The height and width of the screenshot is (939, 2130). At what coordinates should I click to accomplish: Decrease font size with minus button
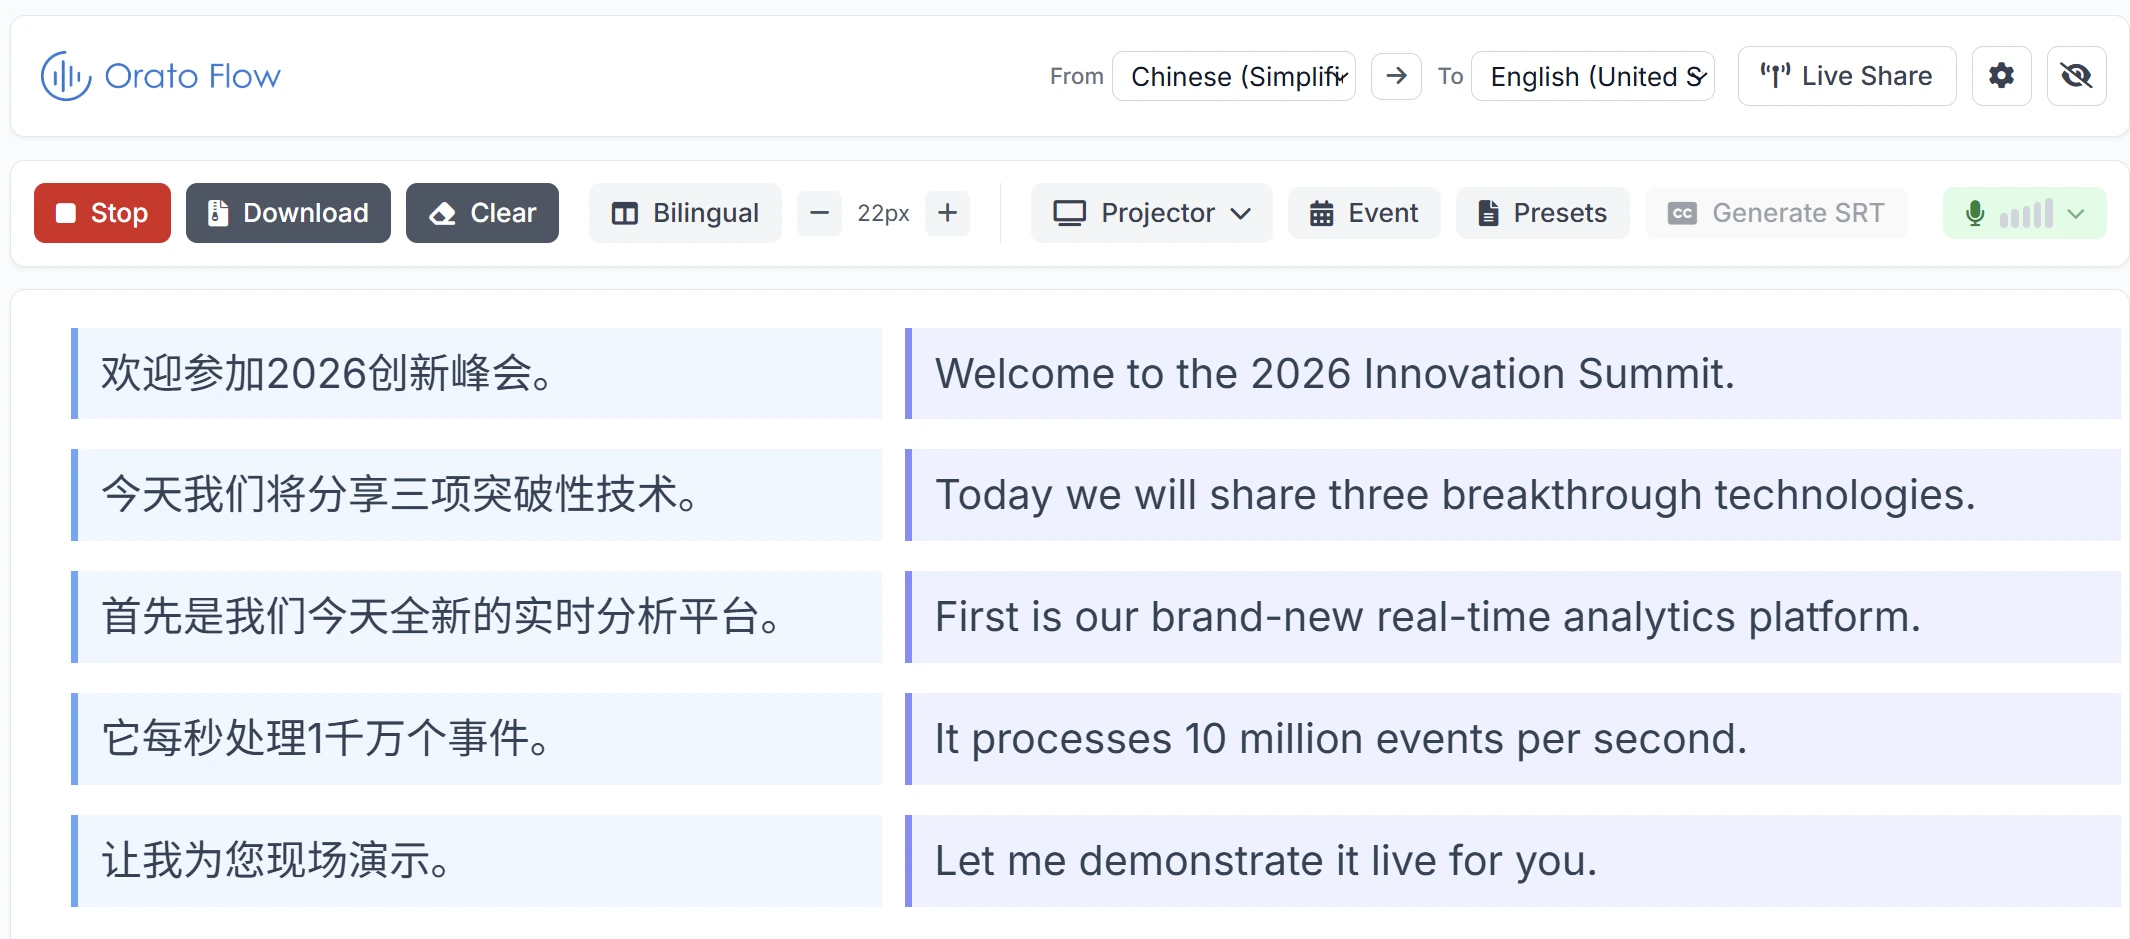point(819,213)
